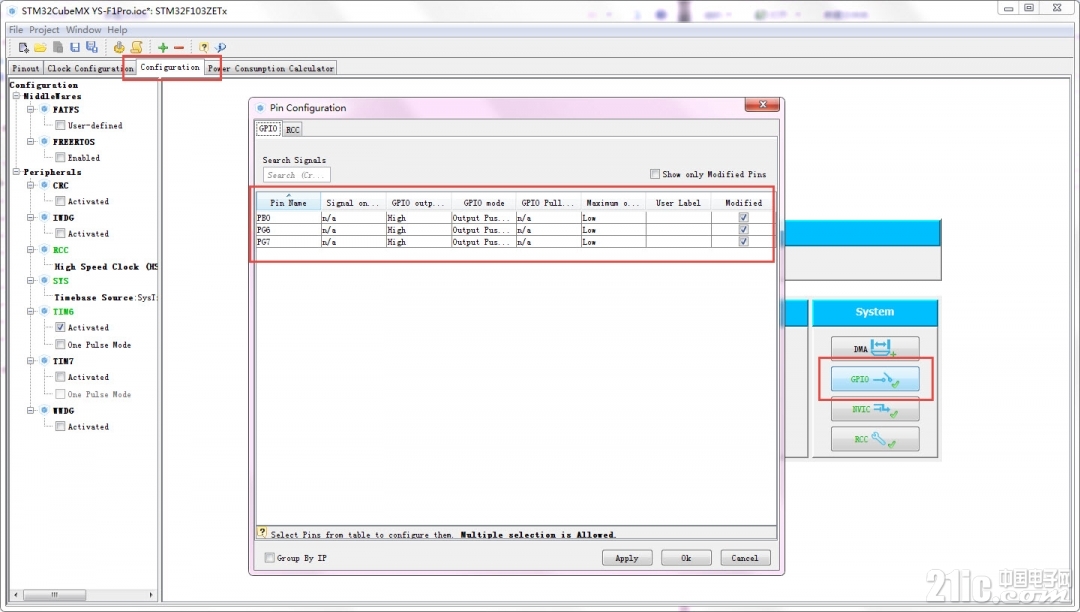Enable FATFS User-defined checkbox
This screenshot has width=1080, height=612.
click(x=61, y=125)
